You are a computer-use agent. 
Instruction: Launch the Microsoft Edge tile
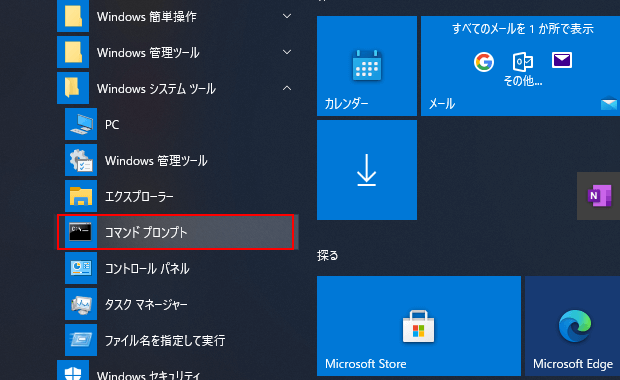[x=573, y=326]
